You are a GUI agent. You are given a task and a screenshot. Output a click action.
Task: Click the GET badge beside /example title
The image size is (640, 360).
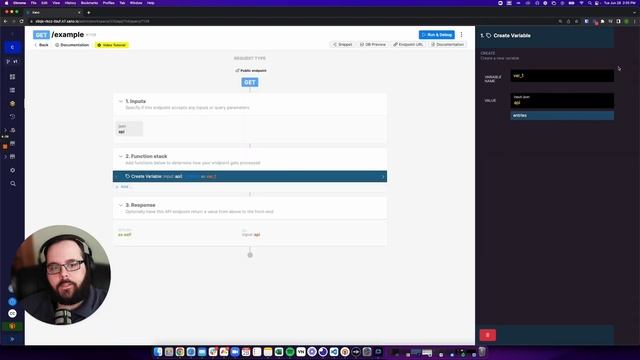pos(41,35)
